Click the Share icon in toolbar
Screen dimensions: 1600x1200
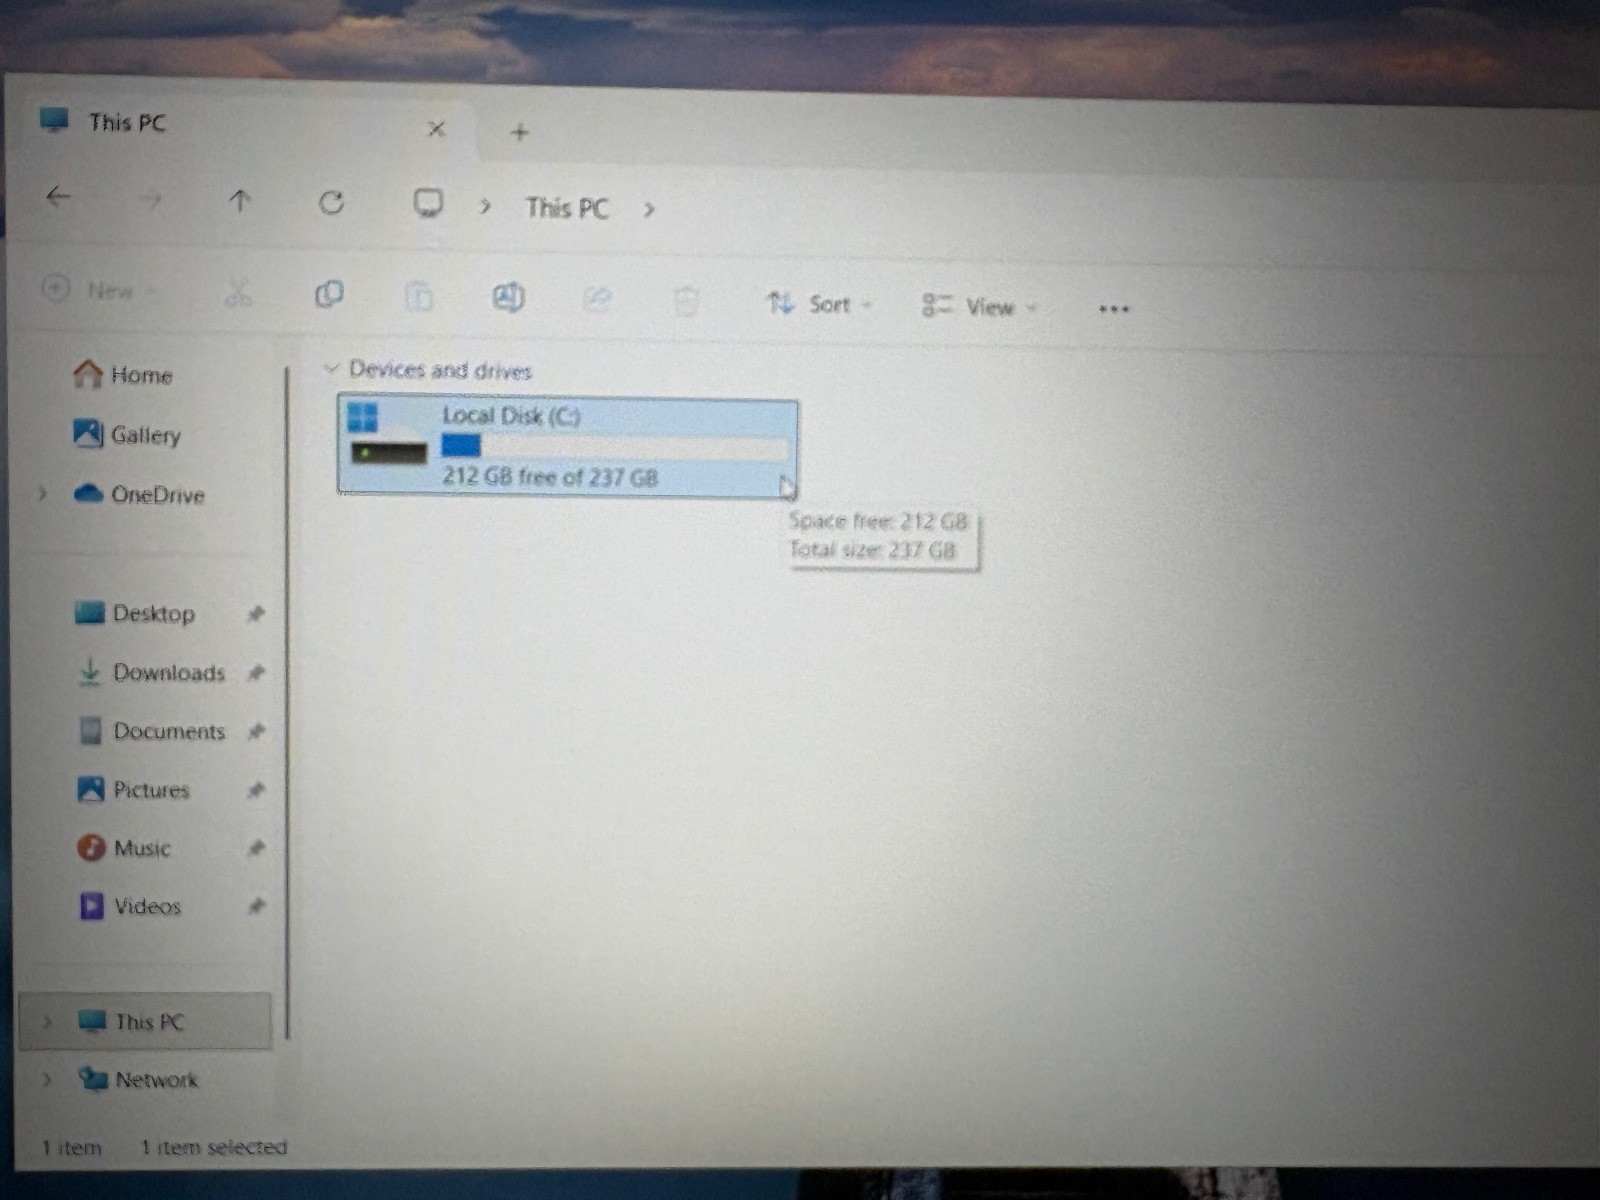coord(597,299)
